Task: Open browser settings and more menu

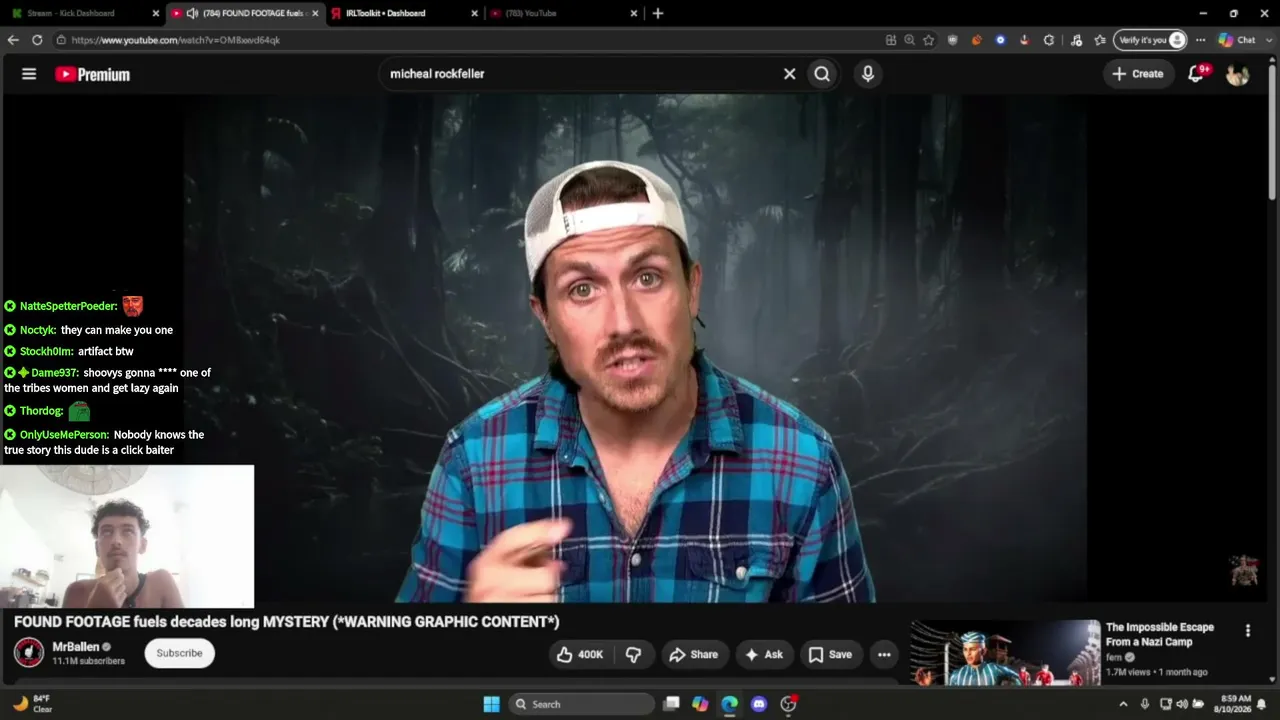Action: pos(1201,40)
